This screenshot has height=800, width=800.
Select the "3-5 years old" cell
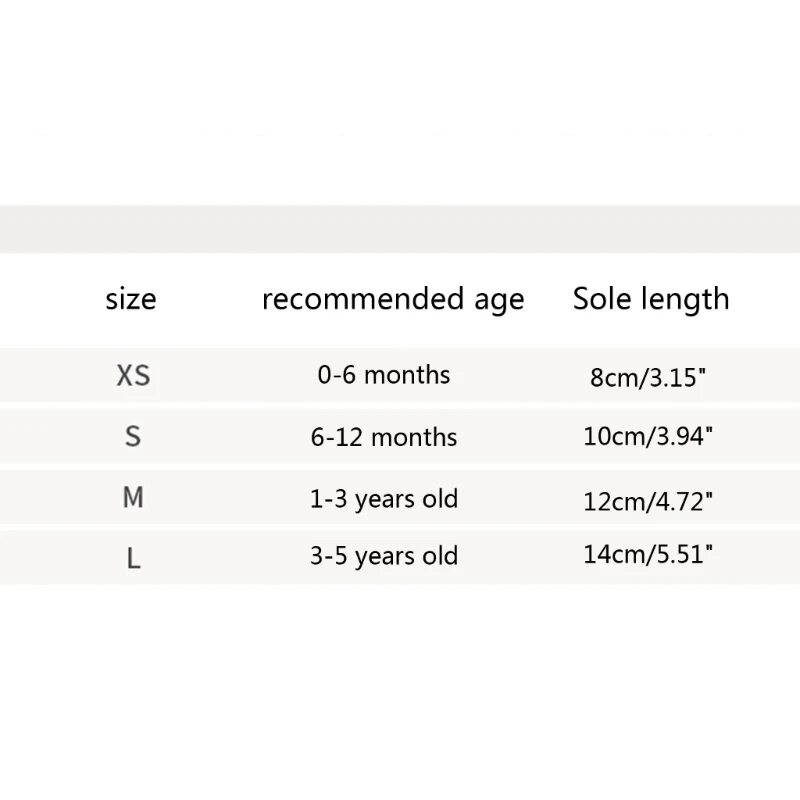click(x=384, y=556)
